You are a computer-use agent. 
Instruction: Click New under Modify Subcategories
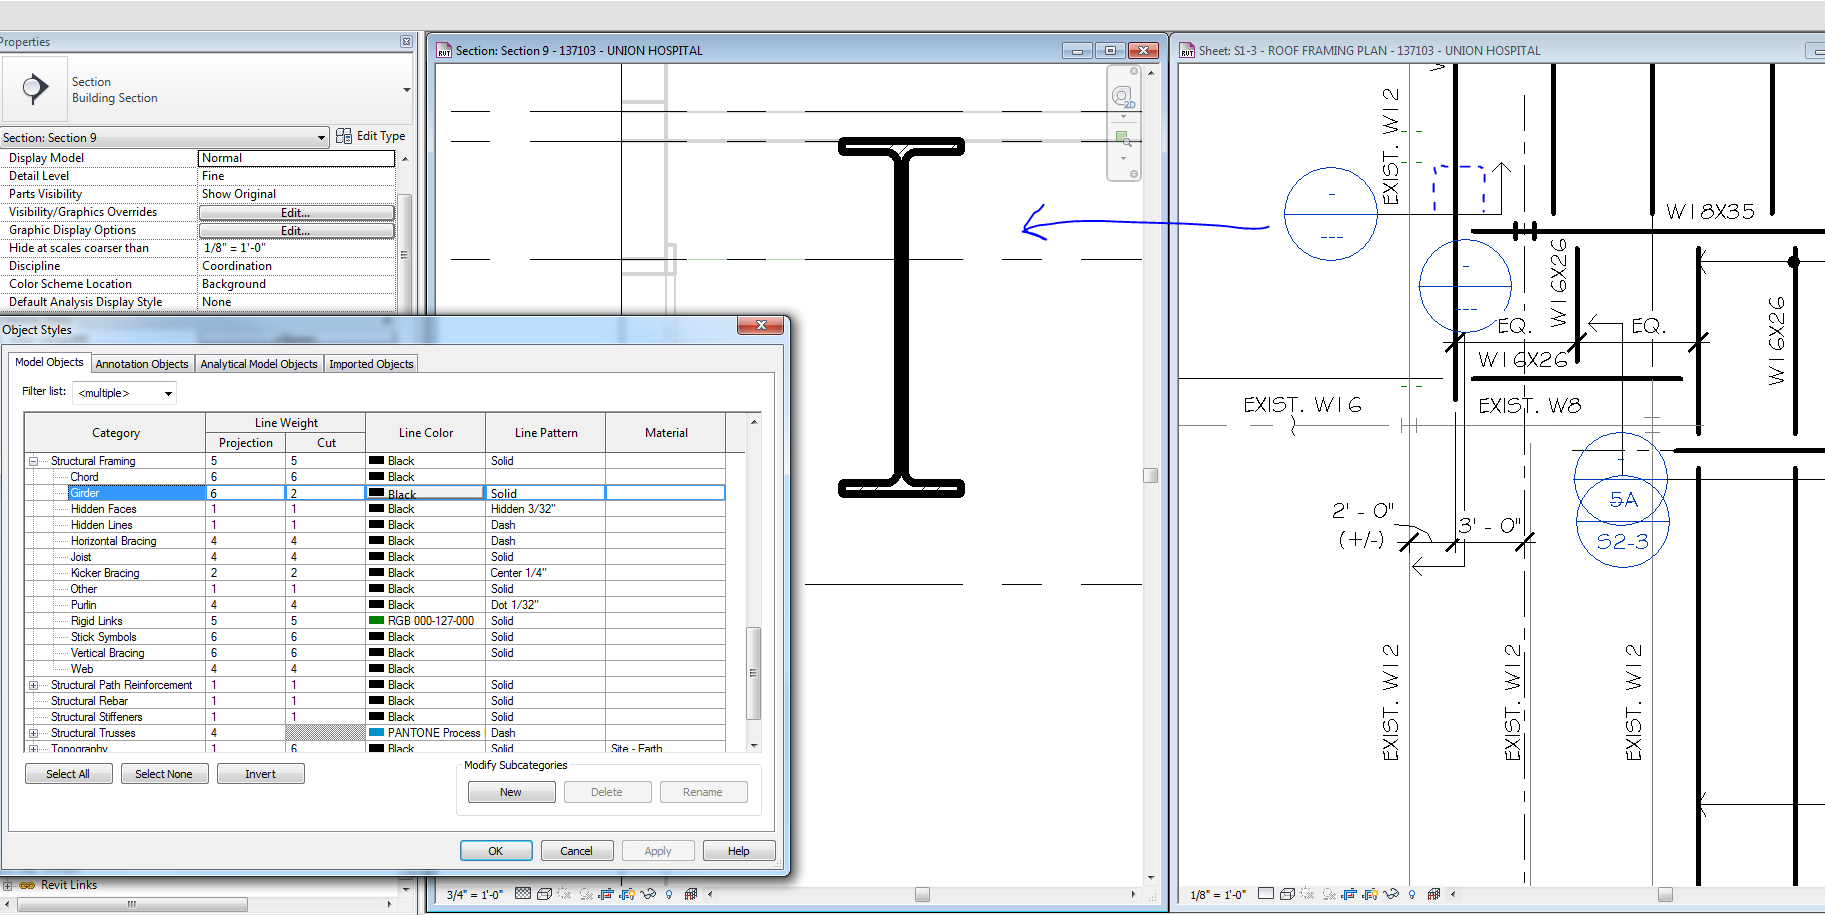pos(511,792)
